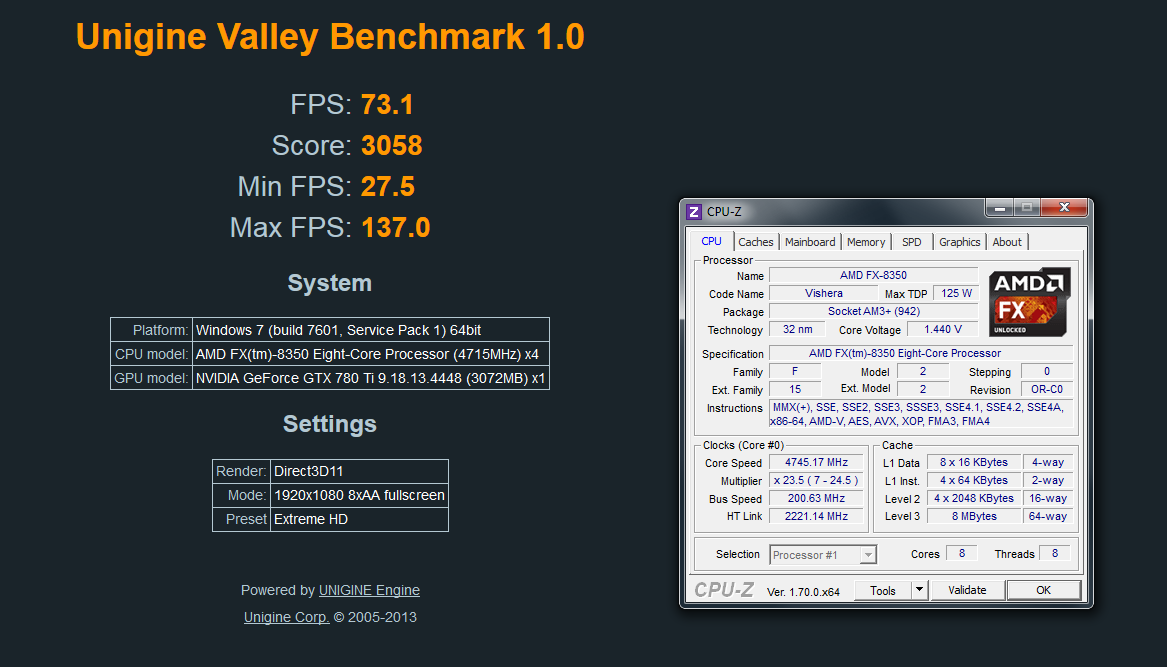
Task: Click the Level 3 64-way associativity value
Action: point(1048,516)
